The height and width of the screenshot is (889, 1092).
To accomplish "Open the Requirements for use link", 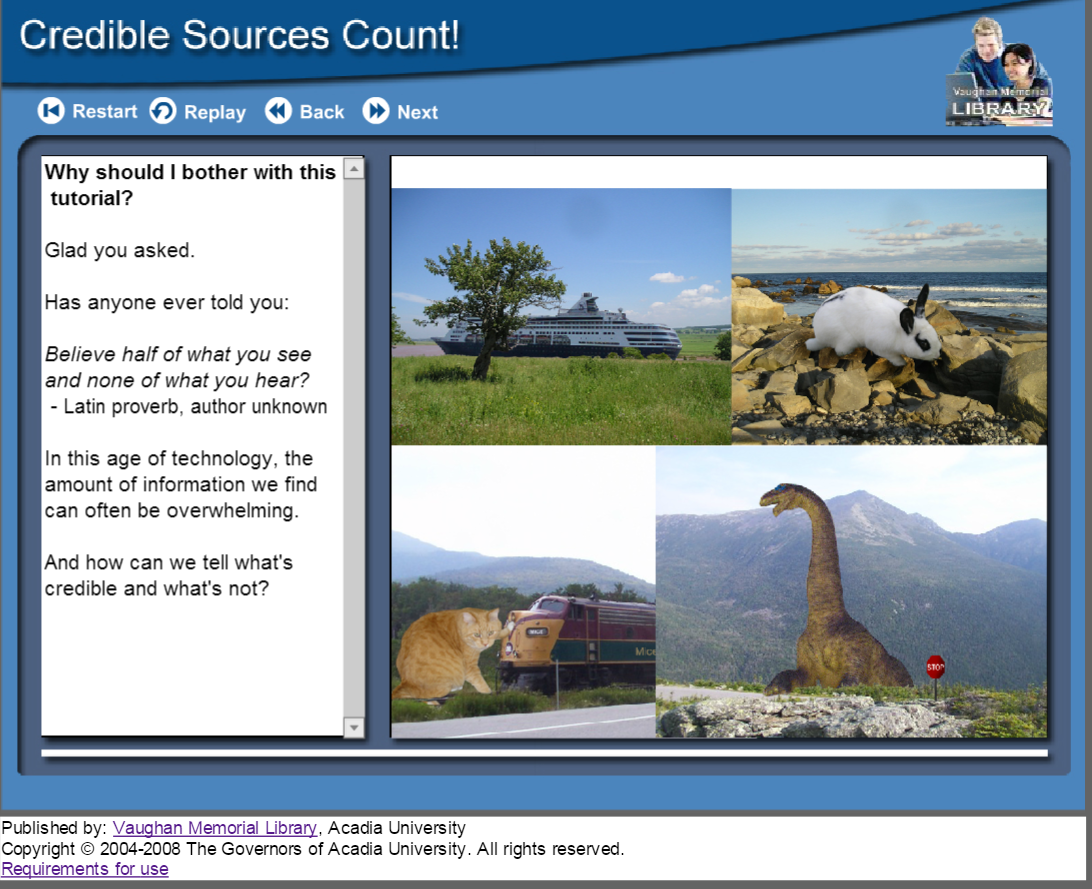I will pos(85,869).
